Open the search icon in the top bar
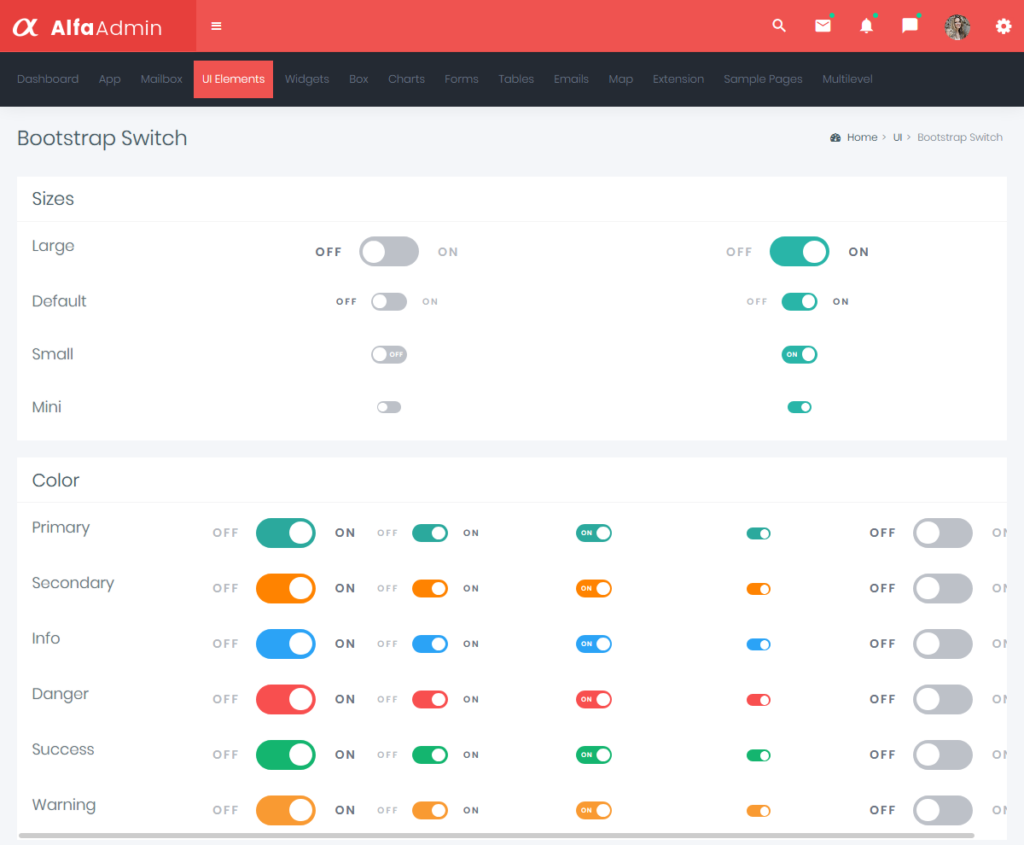 (x=779, y=27)
